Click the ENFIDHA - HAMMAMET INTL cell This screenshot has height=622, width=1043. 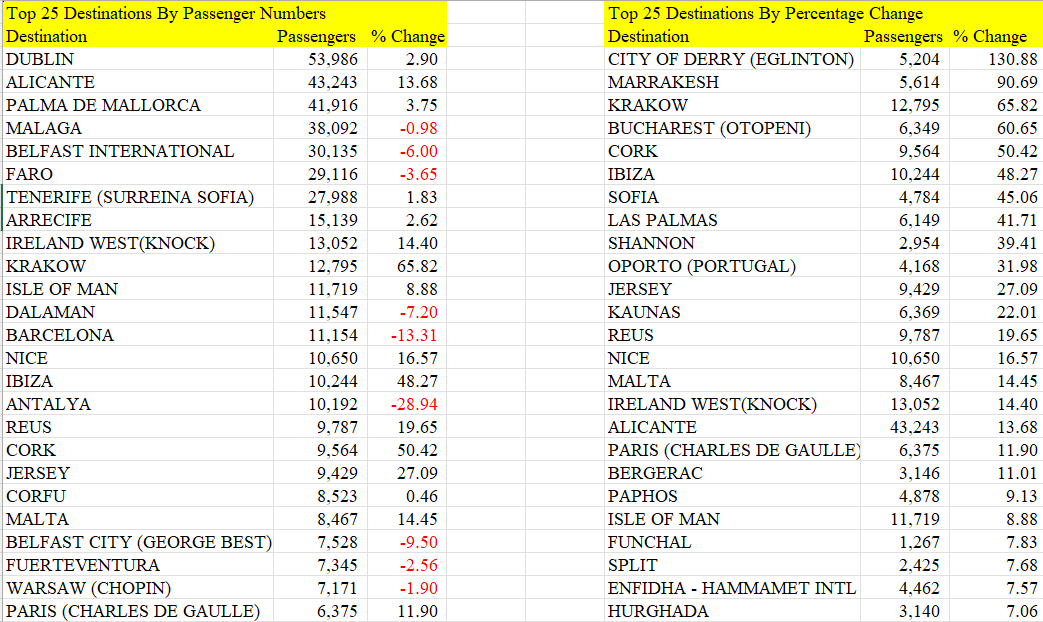click(x=732, y=588)
